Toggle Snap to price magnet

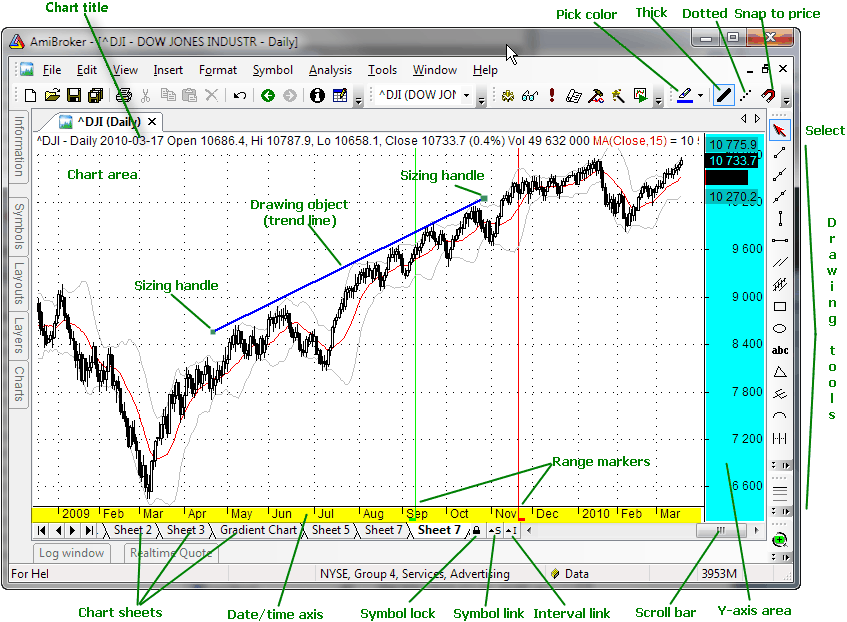click(767, 96)
